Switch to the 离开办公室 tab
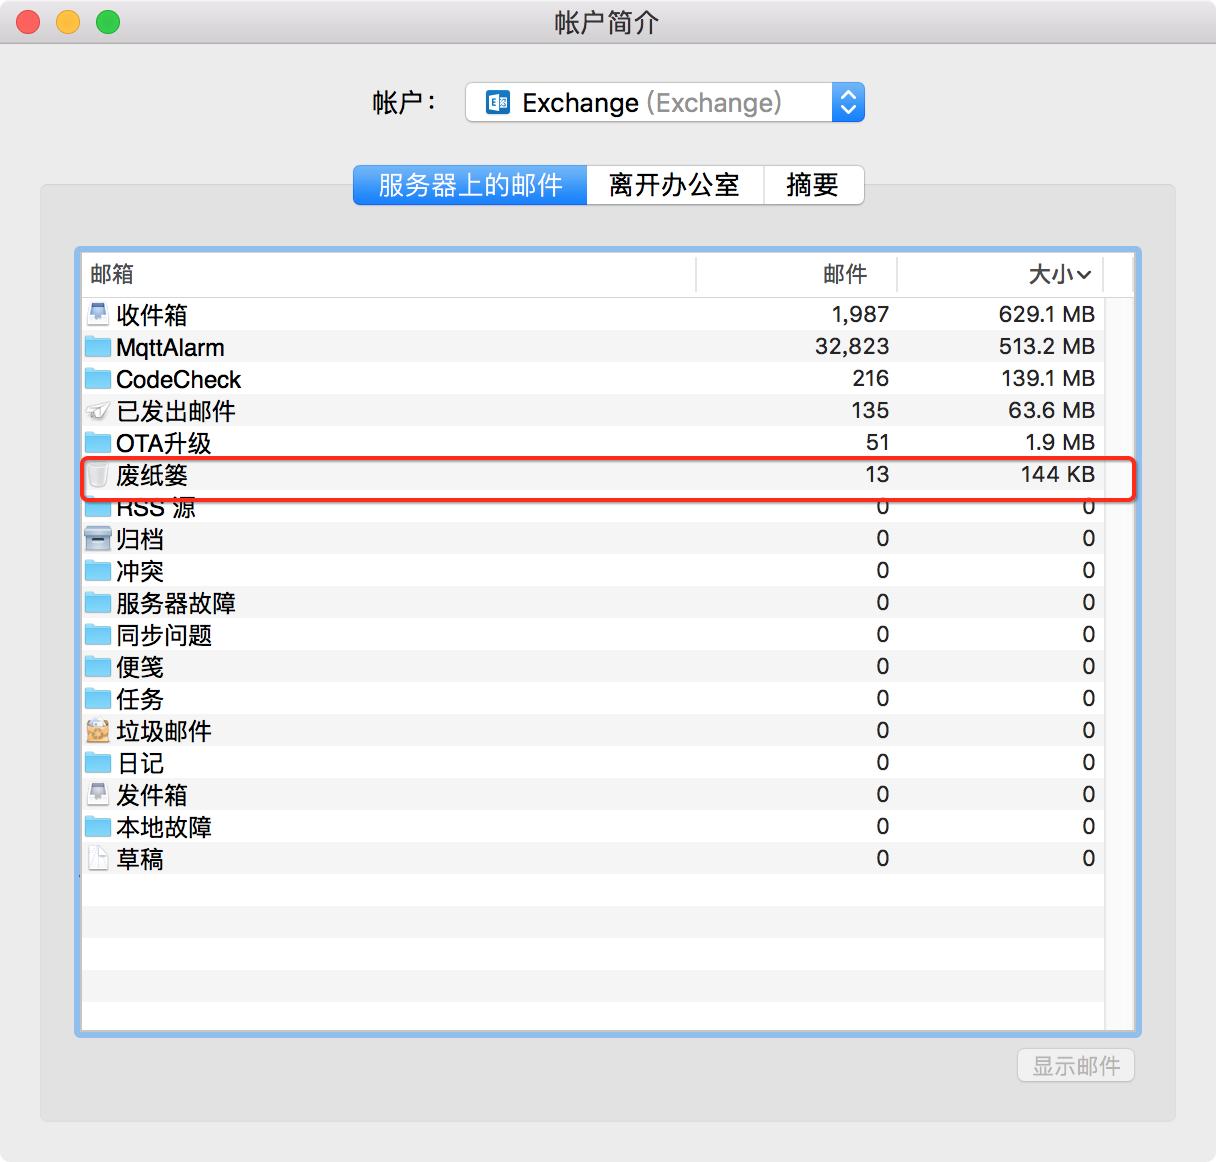Viewport: 1216px width, 1162px height. 675,184
